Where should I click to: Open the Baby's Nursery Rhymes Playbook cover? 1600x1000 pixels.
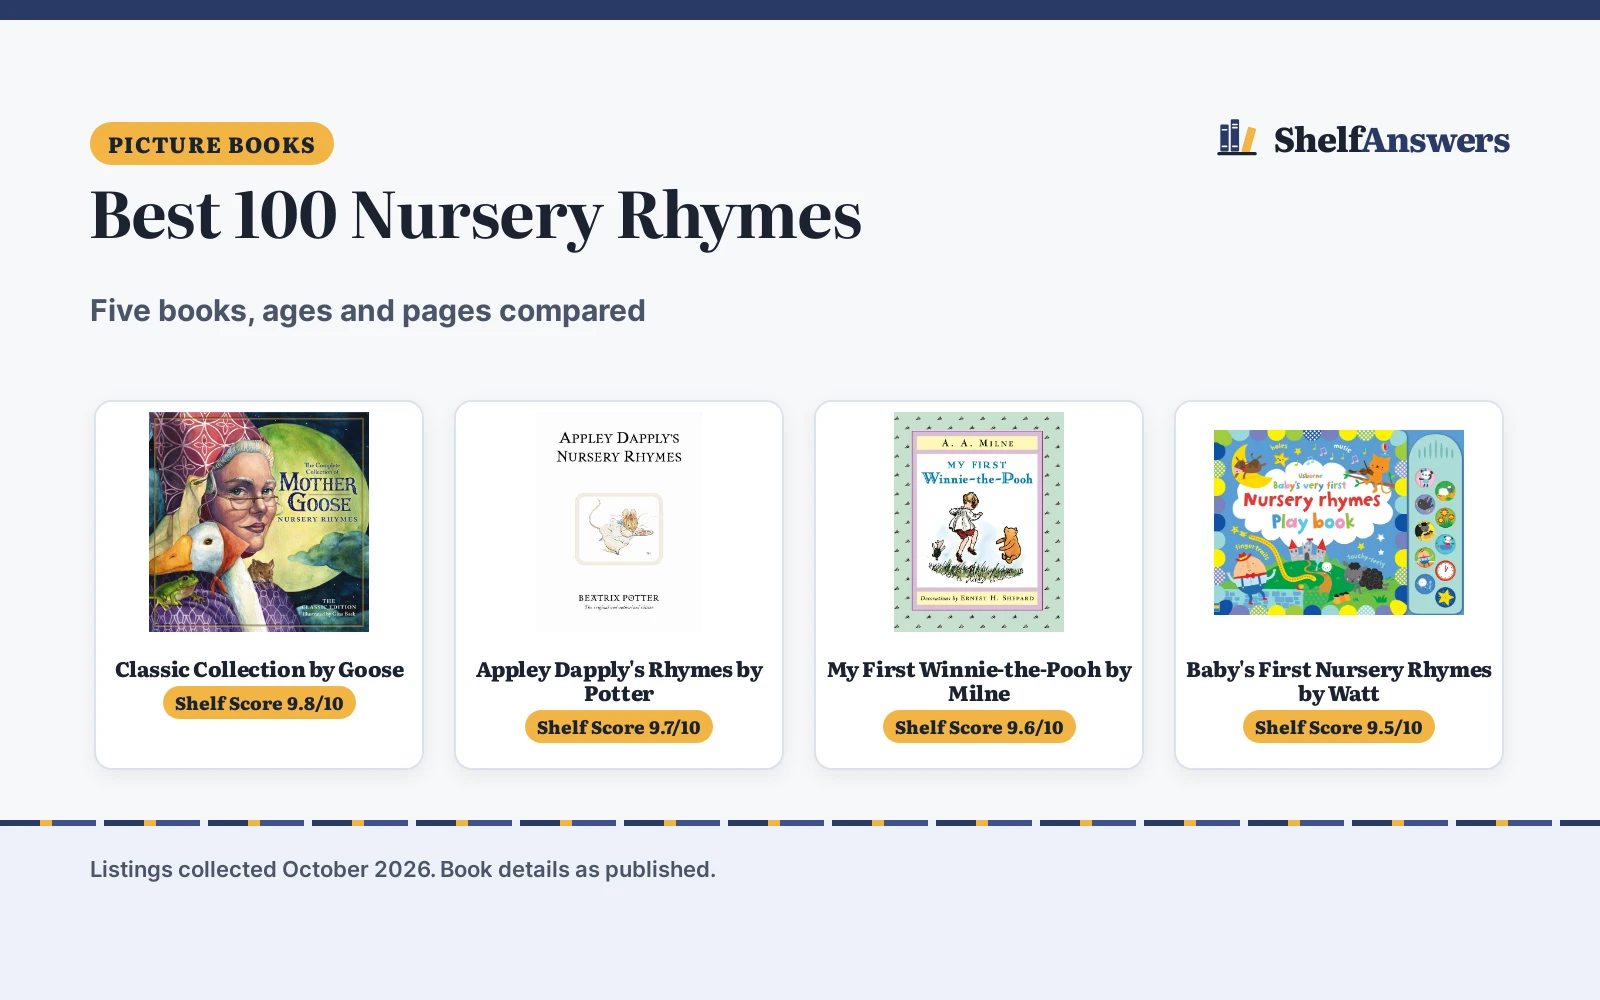tap(1339, 522)
